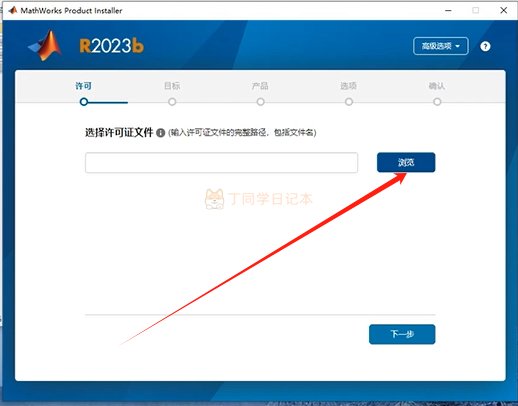The image size is (518, 406).
Task: Minimize the MathWorks Product Installer window
Action: point(448,10)
